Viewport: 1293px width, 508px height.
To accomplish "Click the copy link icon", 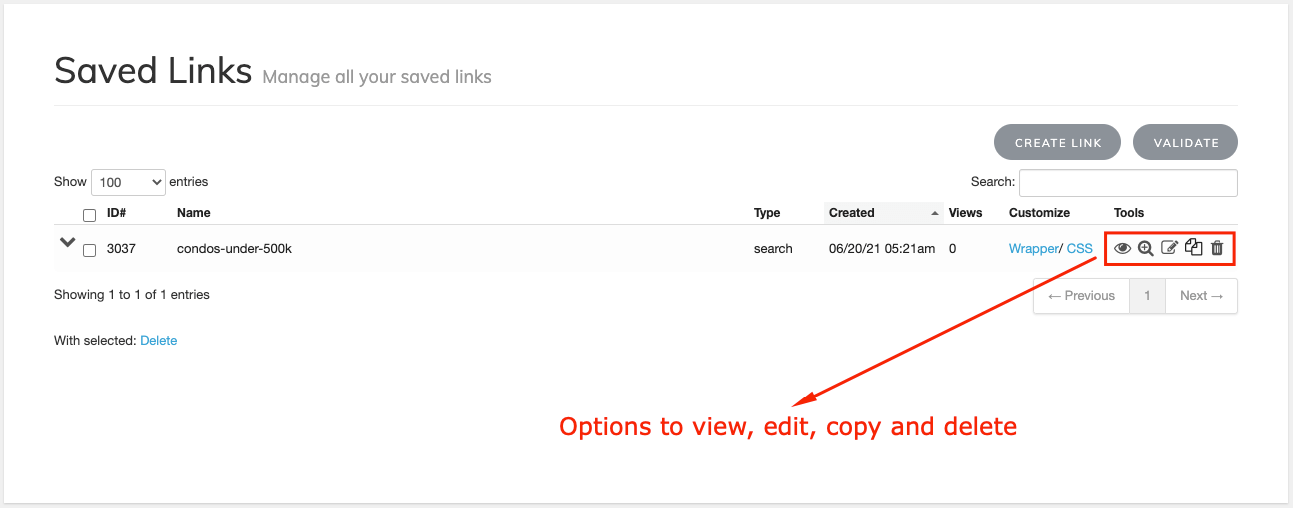I will 1193,248.
